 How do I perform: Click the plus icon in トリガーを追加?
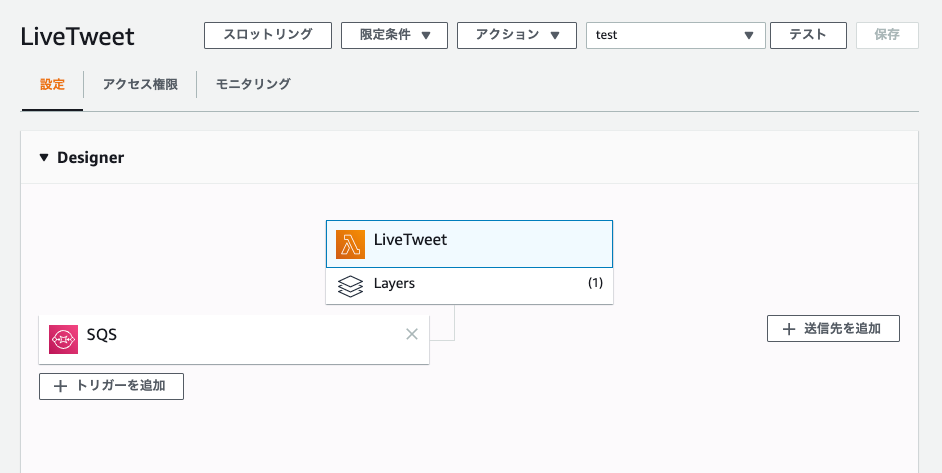[x=60, y=386]
